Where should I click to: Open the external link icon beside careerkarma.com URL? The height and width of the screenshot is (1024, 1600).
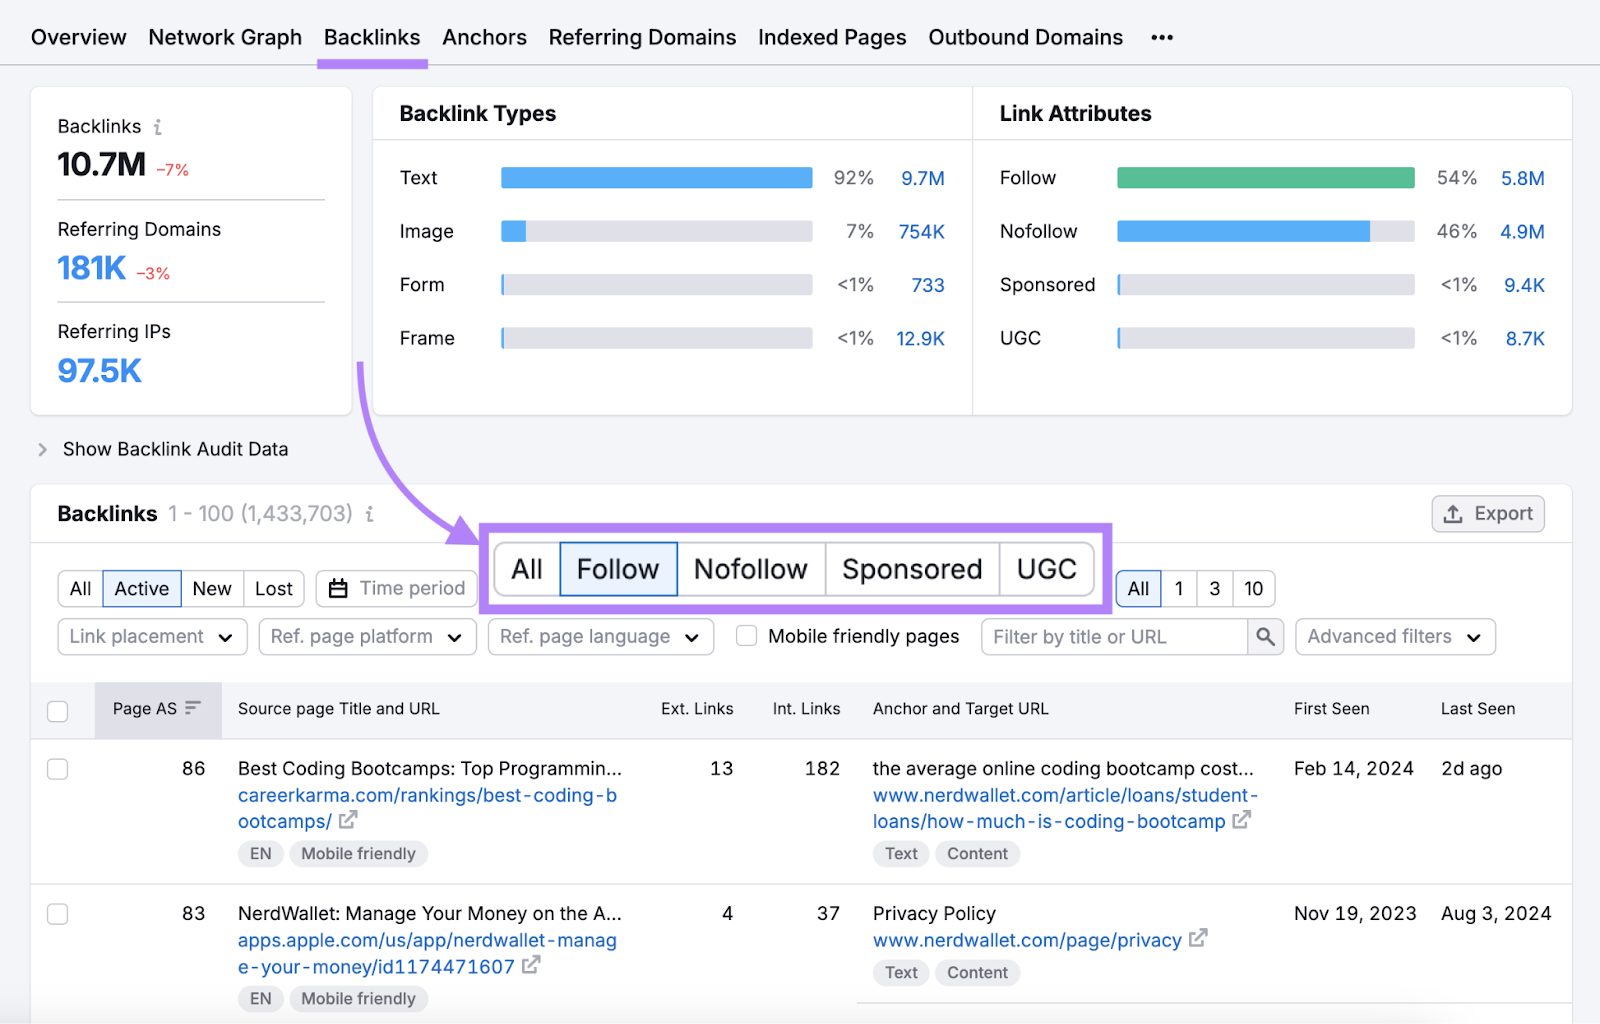[347, 820]
